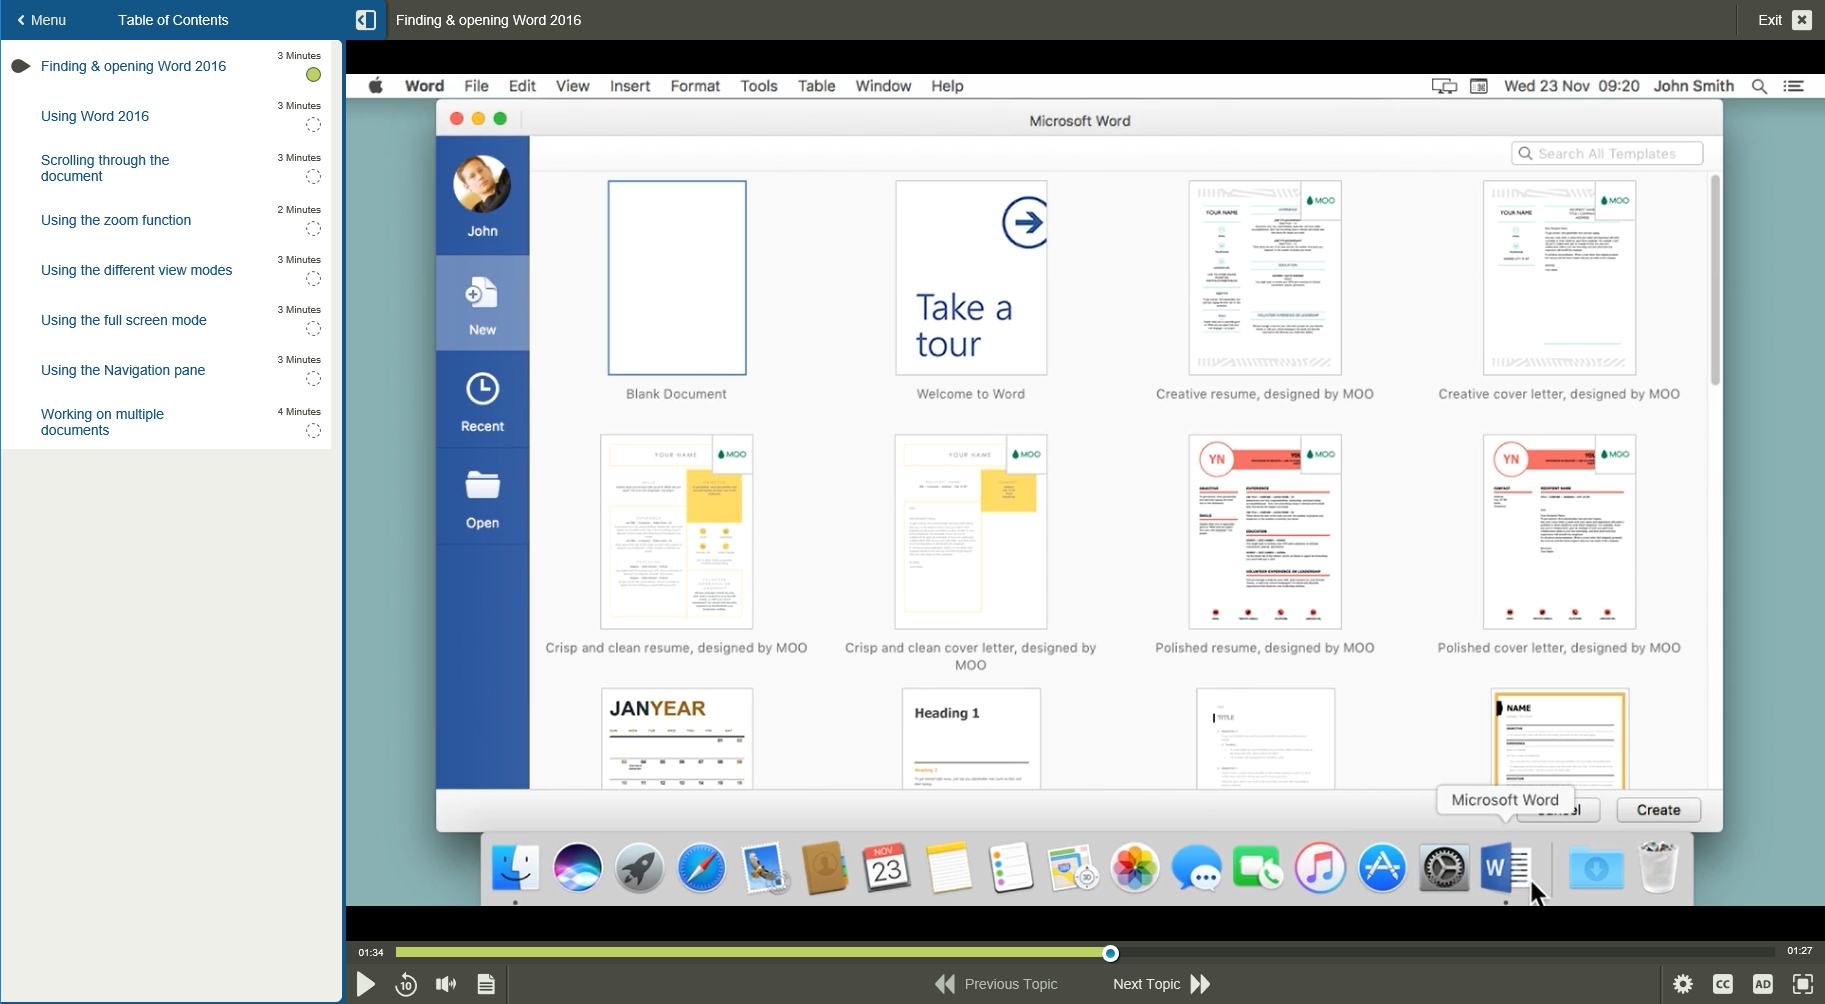Image resolution: width=1825 pixels, height=1004 pixels.
Task: Toggle fullscreen playback mode
Action: tap(1803, 984)
